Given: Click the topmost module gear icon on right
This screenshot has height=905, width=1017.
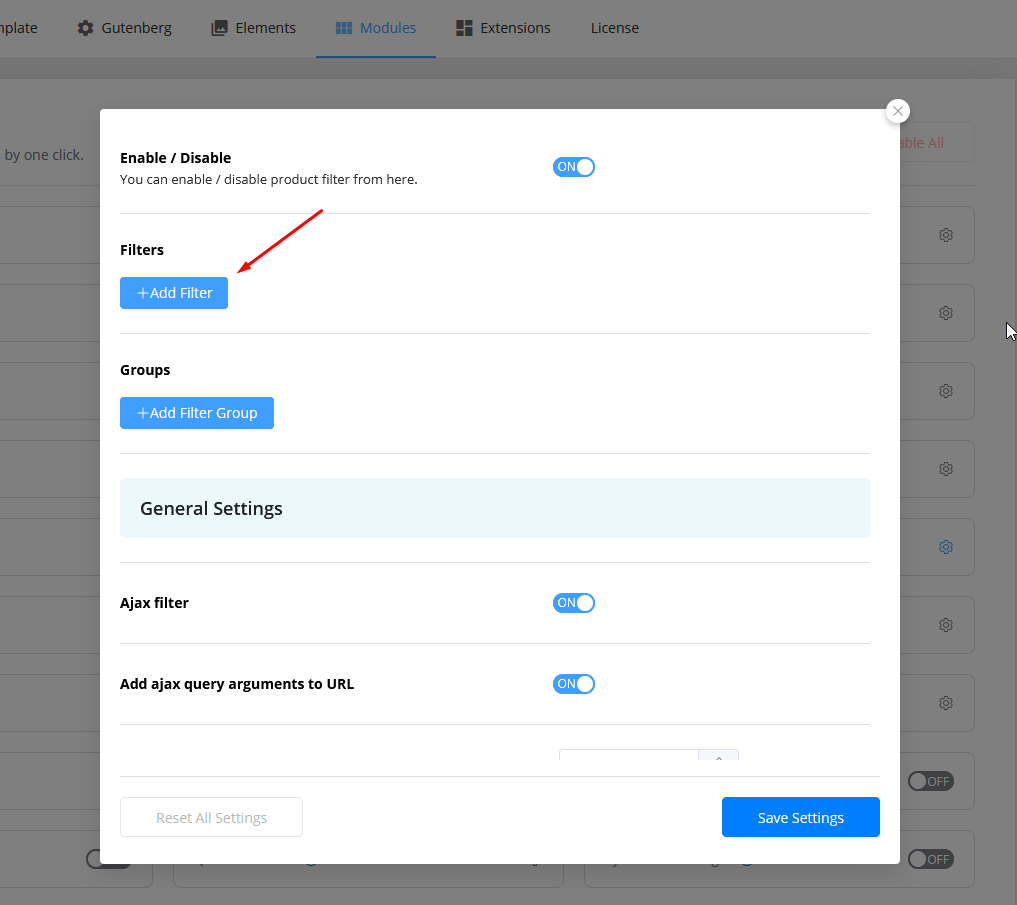Looking at the screenshot, I should [x=945, y=235].
